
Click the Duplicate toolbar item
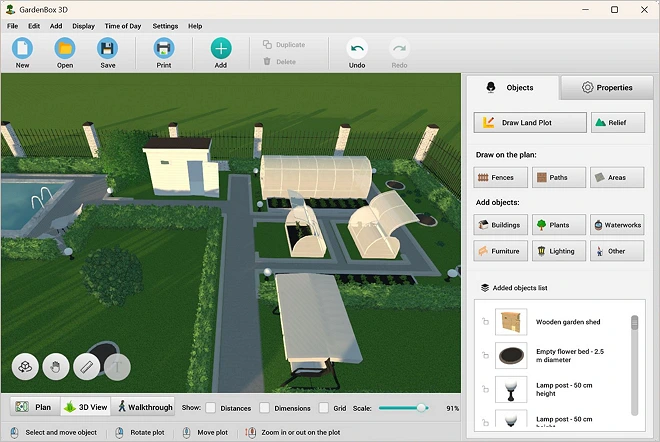(284, 45)
